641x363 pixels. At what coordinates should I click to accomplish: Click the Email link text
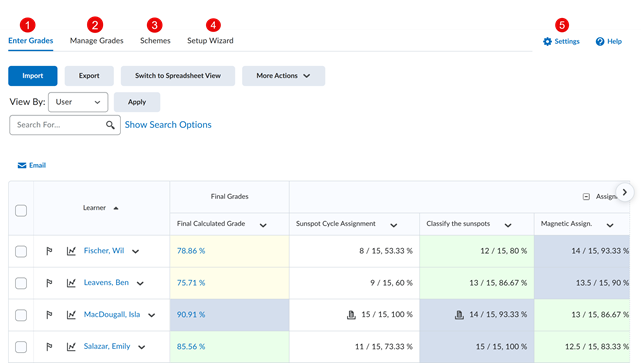pyautogui.click(x=37, y=165)
